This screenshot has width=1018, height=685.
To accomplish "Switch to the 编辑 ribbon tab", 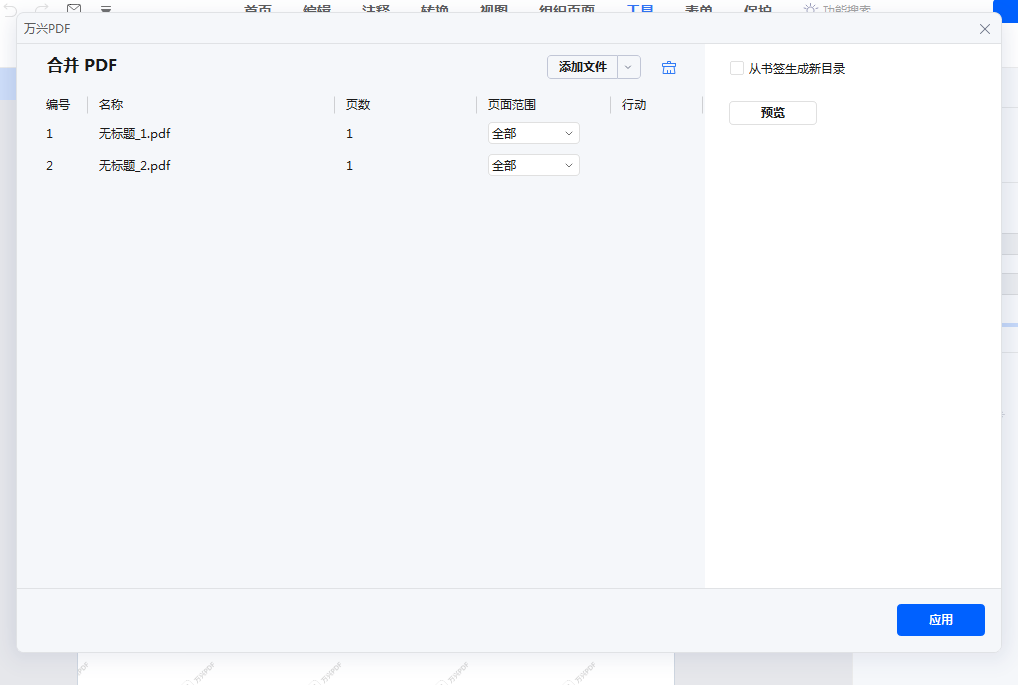I will pos(317,8).
